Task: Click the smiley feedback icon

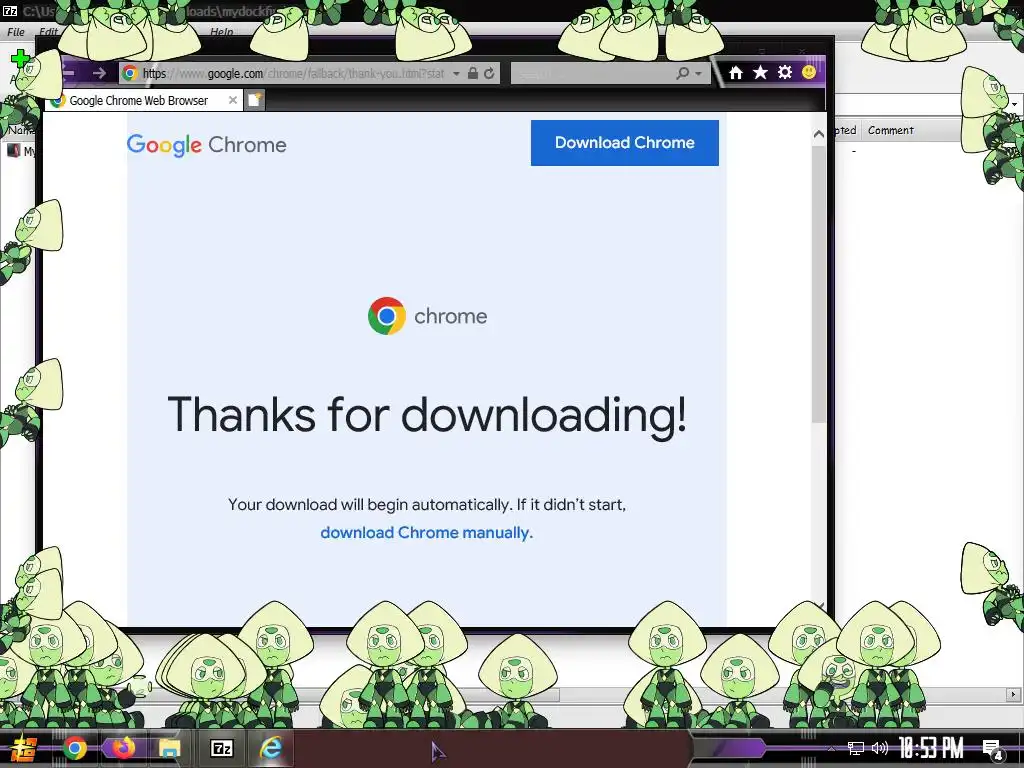Action: 808,72
